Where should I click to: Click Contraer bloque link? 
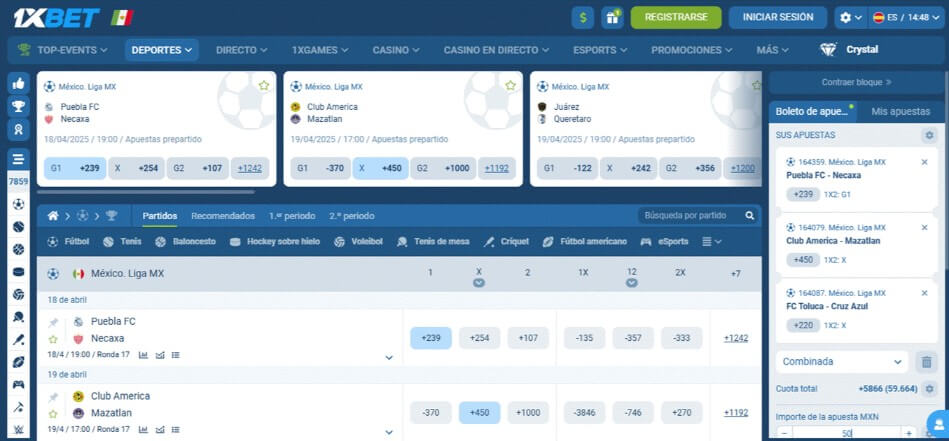856,82
